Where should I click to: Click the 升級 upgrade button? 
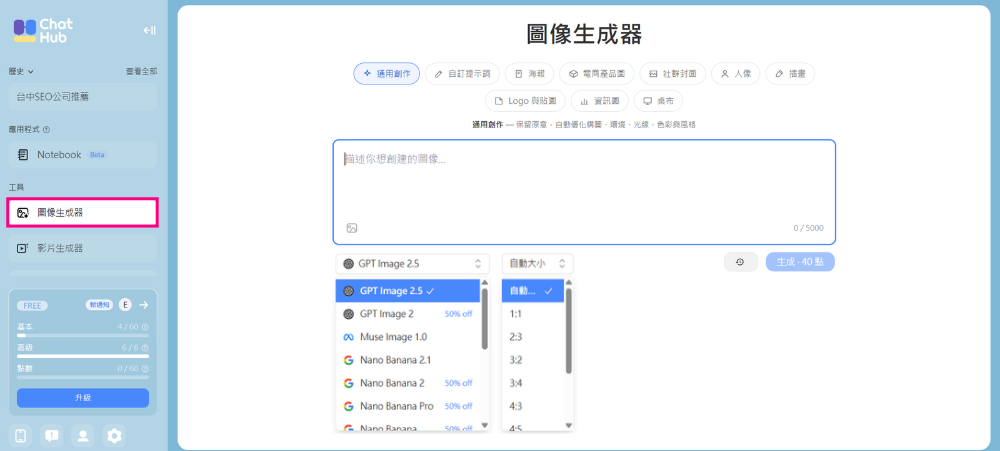click(x=83, y=397)
